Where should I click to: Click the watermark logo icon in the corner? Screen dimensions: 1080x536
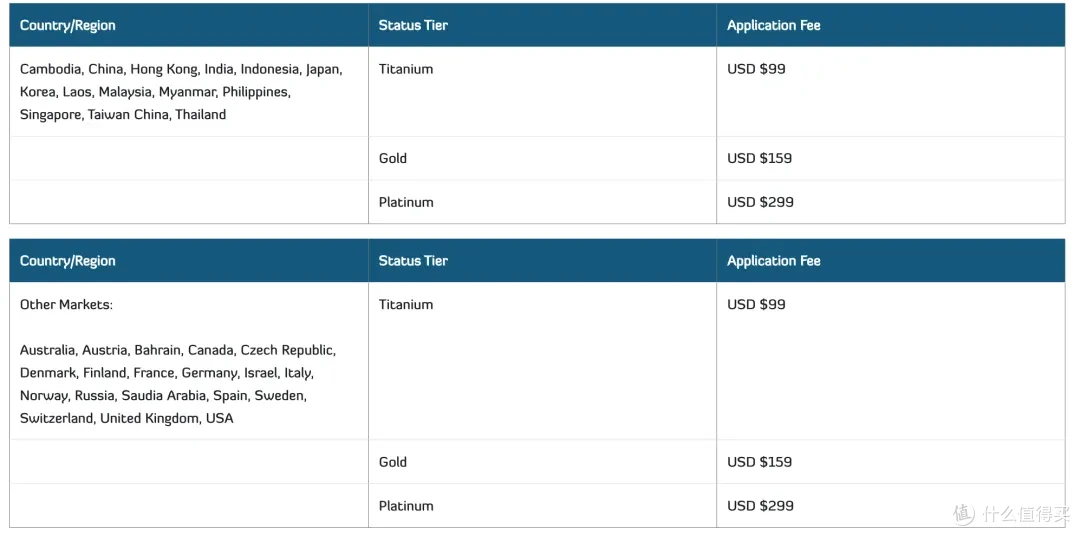click(x=964, y=513)
